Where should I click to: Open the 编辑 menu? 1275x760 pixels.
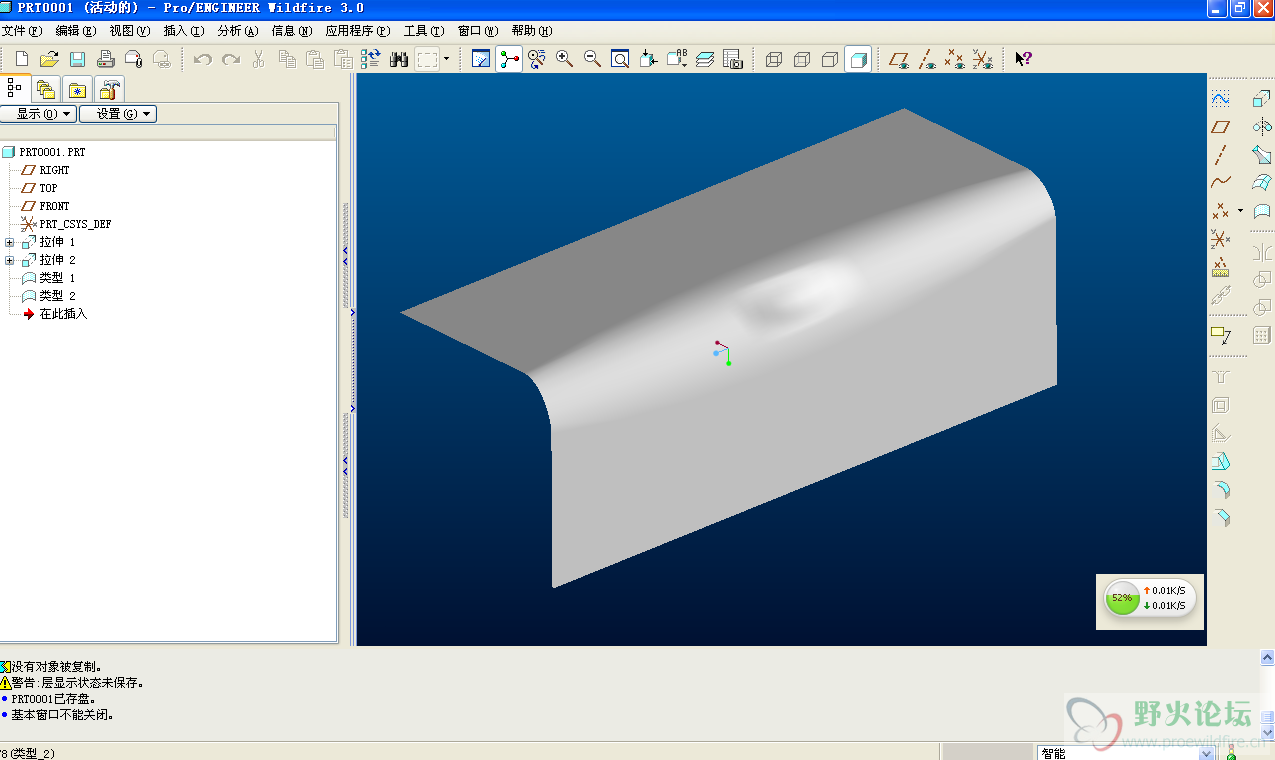76,31
